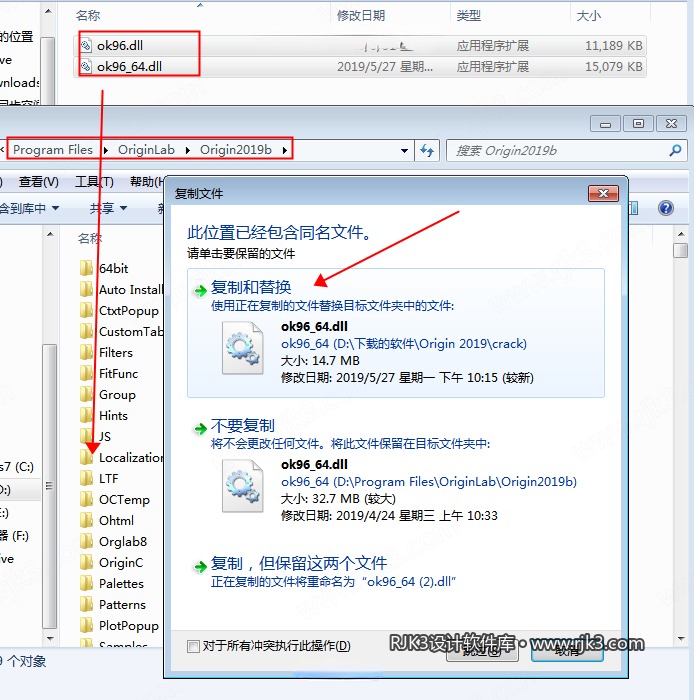Expand the arrow after Origin2019b breadcrumb
694x700 pixels.
point(284,150)
